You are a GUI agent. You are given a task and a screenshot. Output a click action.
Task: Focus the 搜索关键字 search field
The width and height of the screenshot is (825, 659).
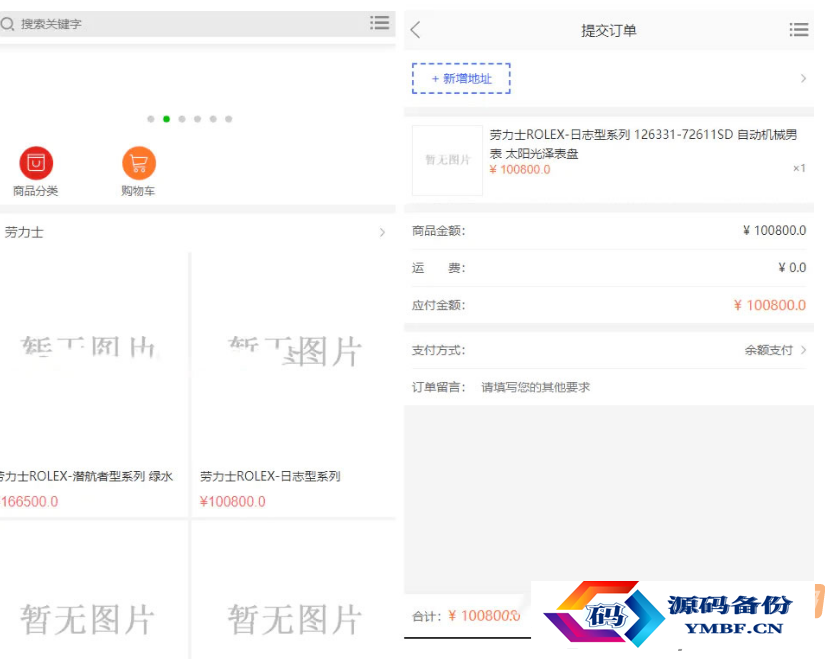[189, 24]
